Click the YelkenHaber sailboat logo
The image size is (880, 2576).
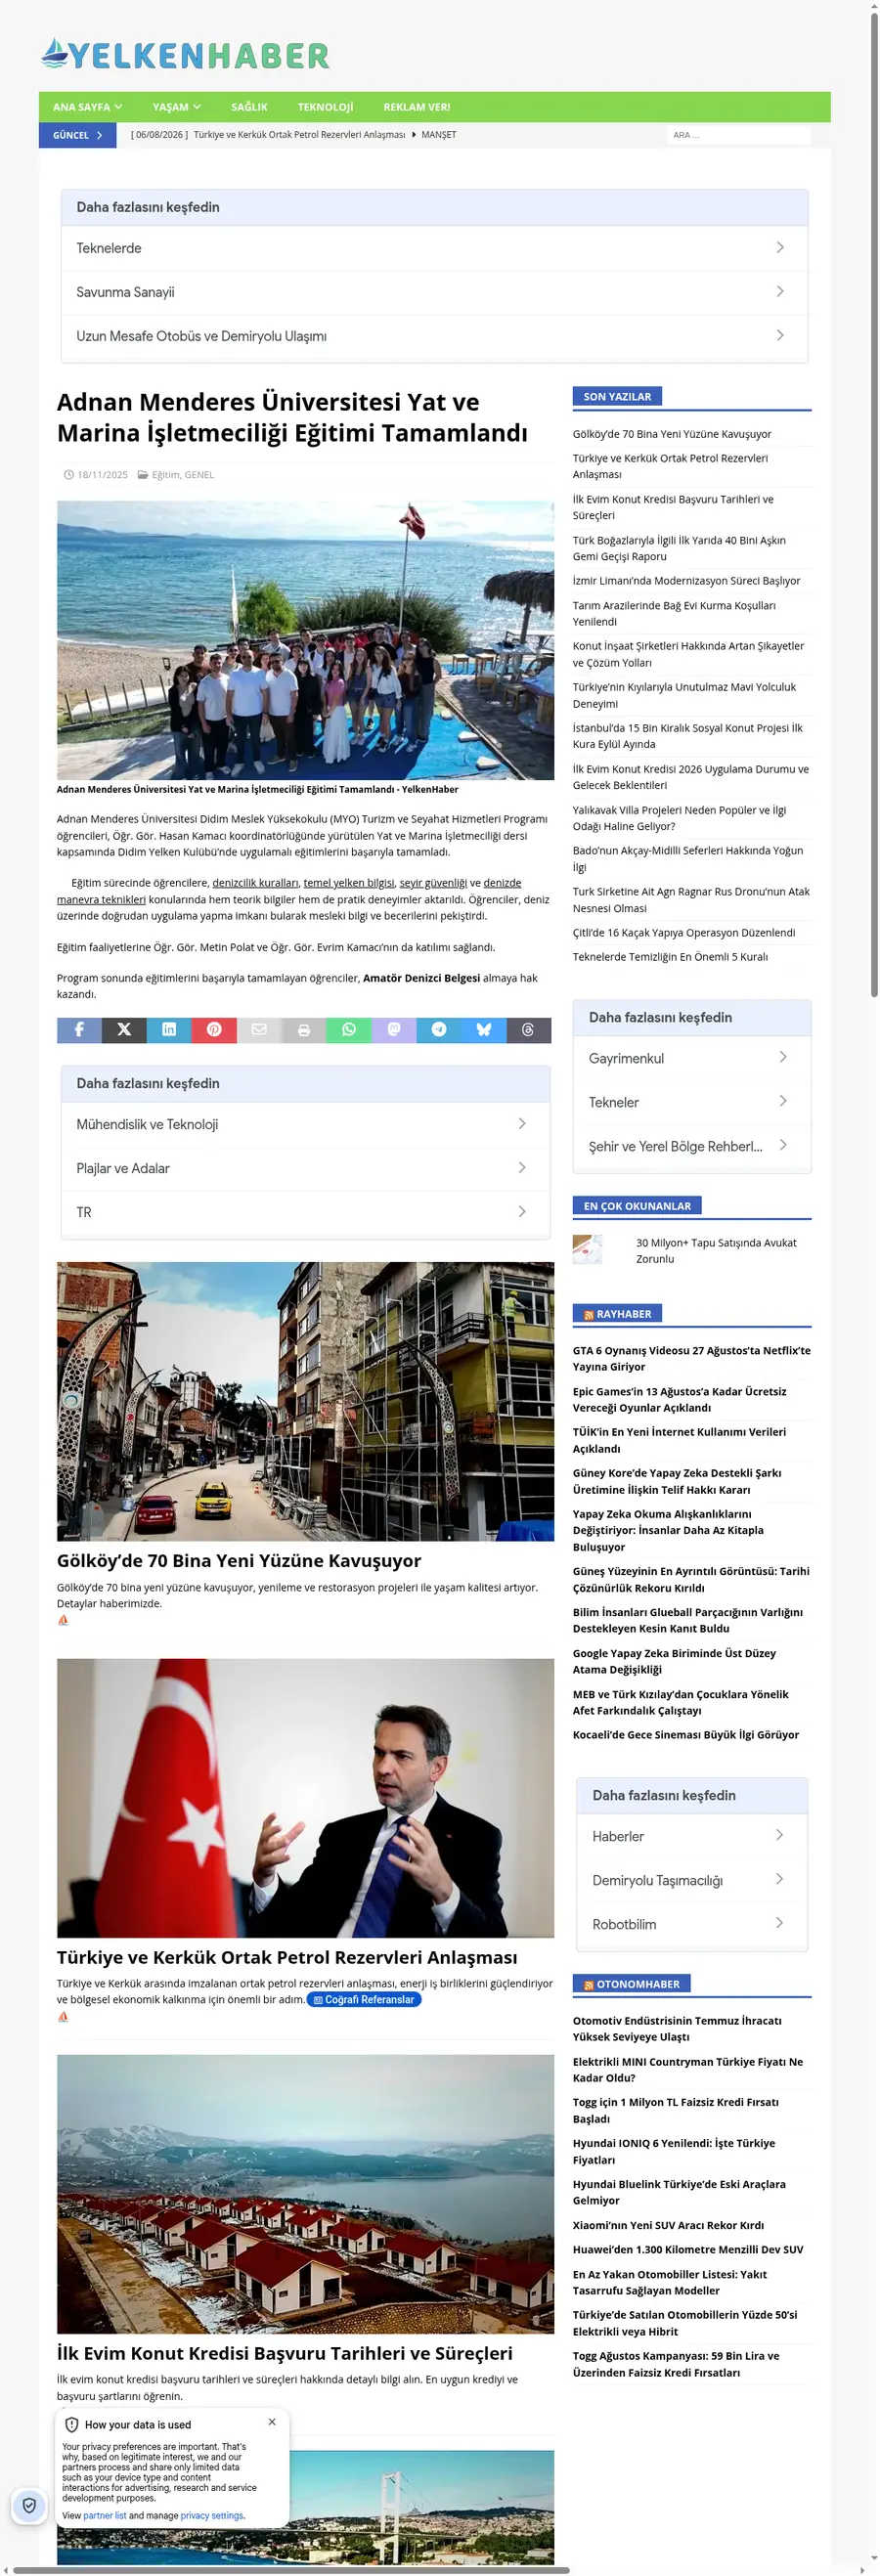pyautogui.click(x=185, y=54)
